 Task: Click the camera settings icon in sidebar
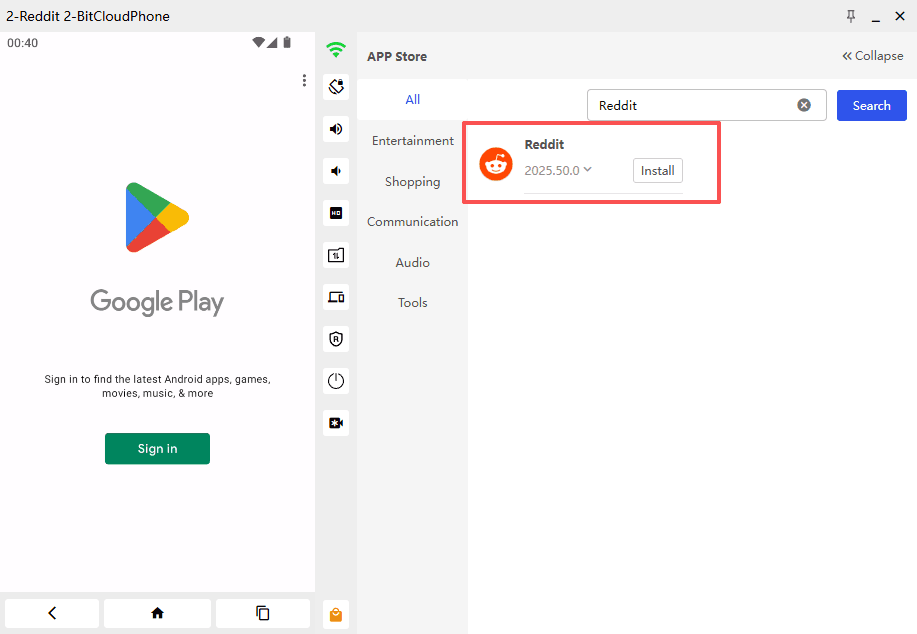(336, 423)
